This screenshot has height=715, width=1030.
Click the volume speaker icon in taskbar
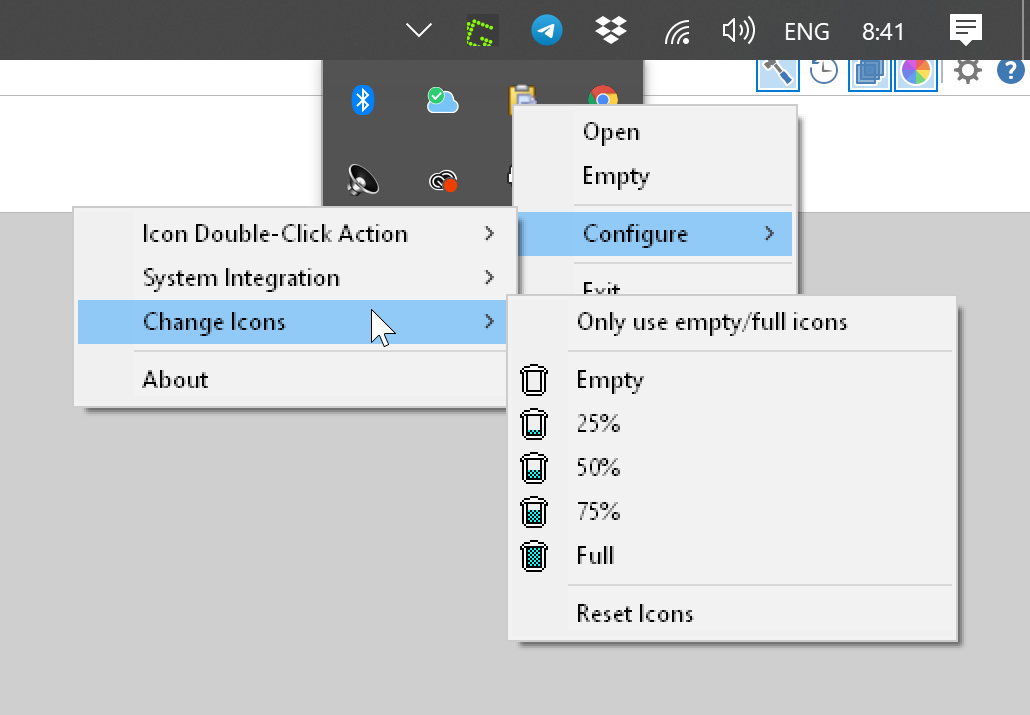738,31
